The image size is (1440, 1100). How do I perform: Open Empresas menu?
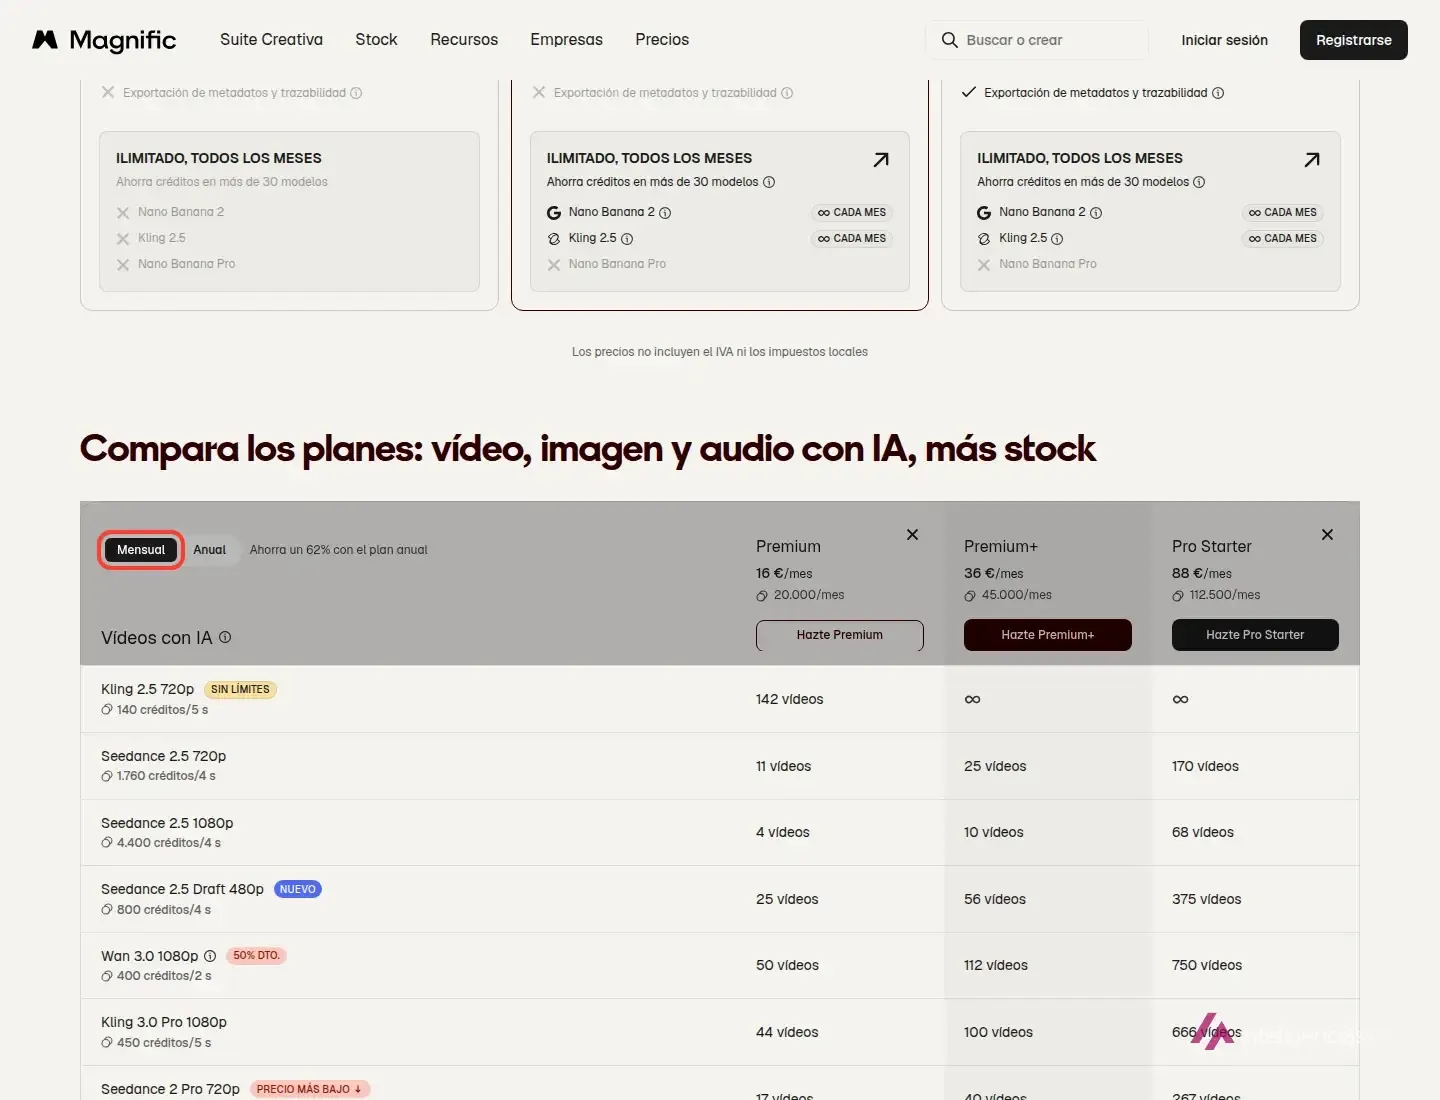click(566, 40)
